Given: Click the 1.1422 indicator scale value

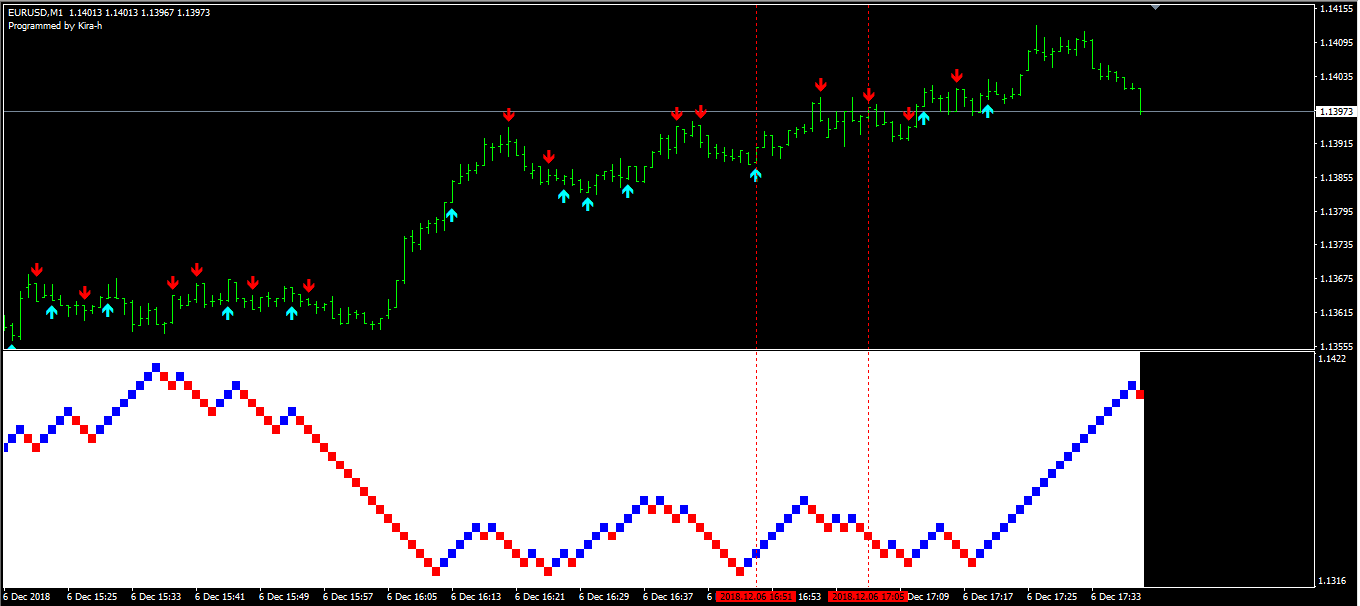Looking at the screenshot, I should tap(1332, 358).
